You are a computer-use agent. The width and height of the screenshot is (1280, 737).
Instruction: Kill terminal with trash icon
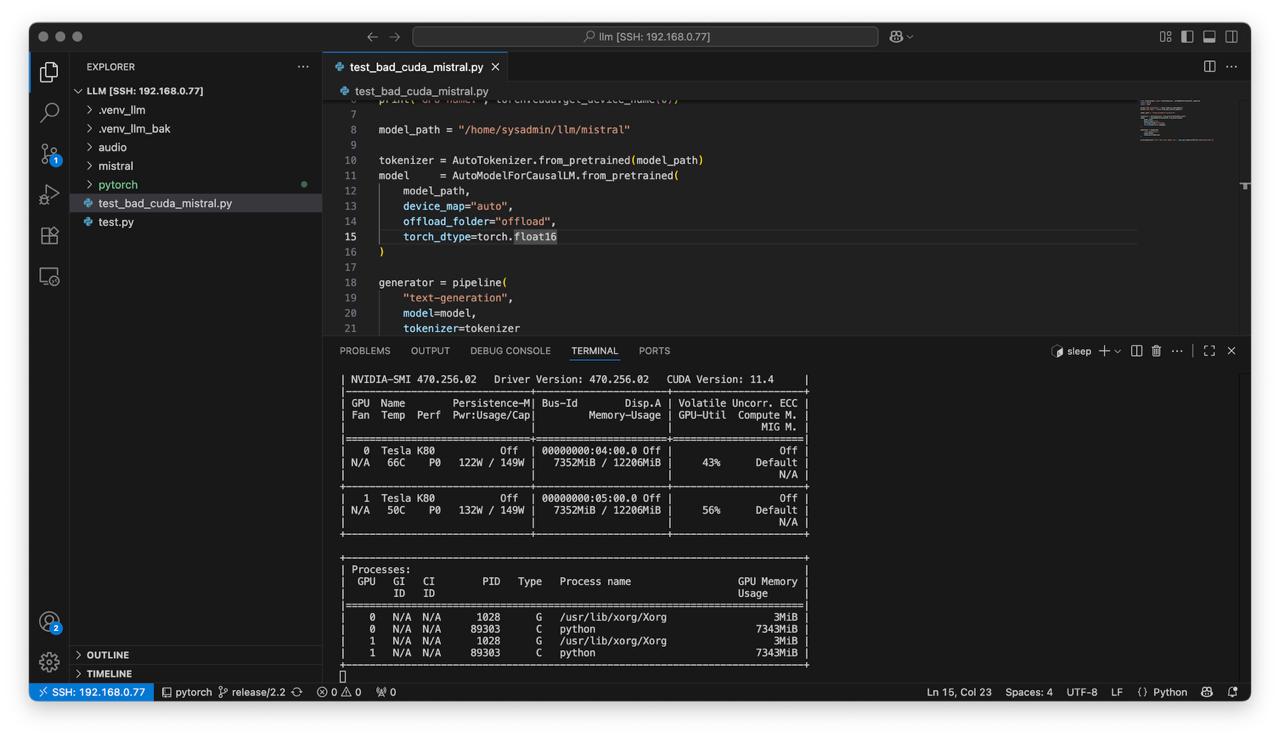pos(1156,351)
